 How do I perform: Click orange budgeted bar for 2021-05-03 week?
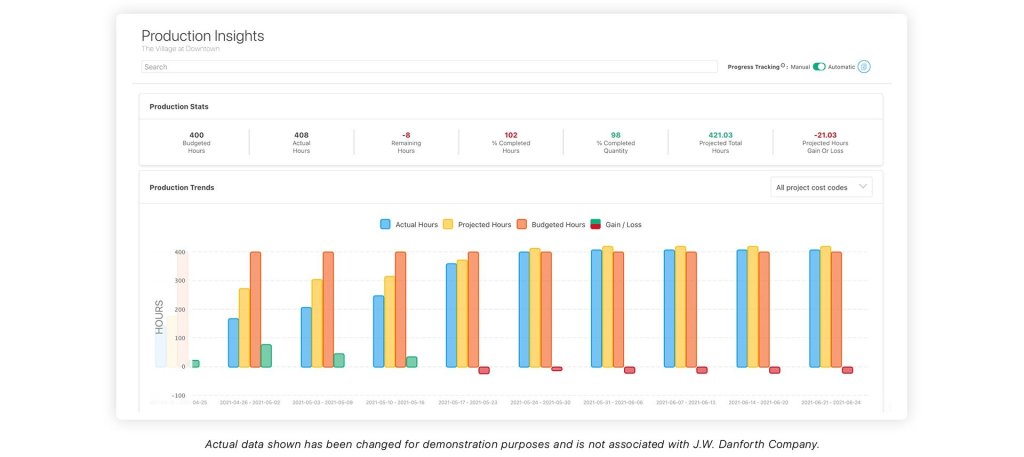pos(328,309)
